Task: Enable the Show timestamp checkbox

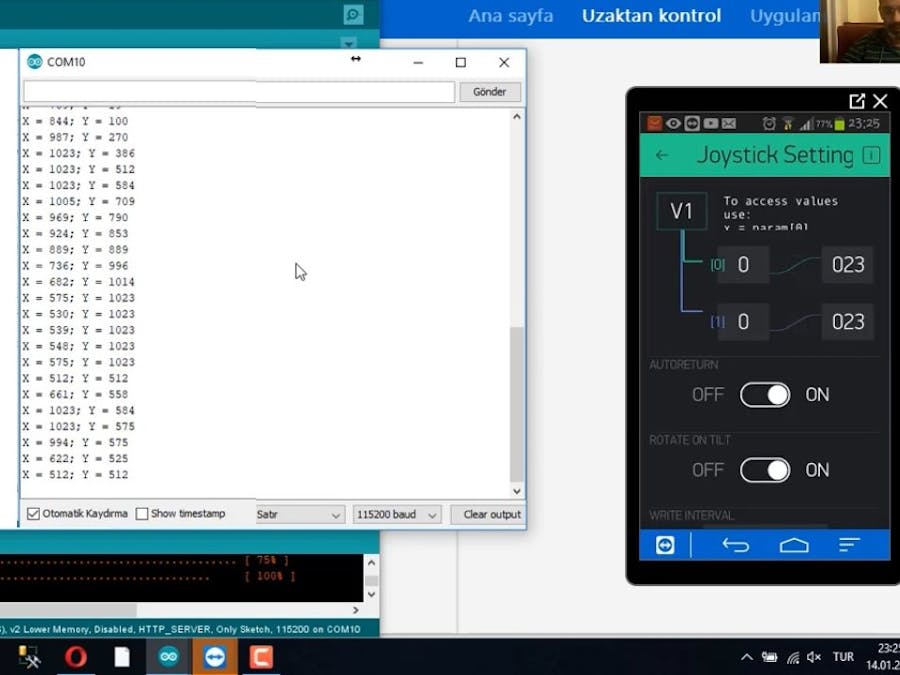Action: (142, 514)
